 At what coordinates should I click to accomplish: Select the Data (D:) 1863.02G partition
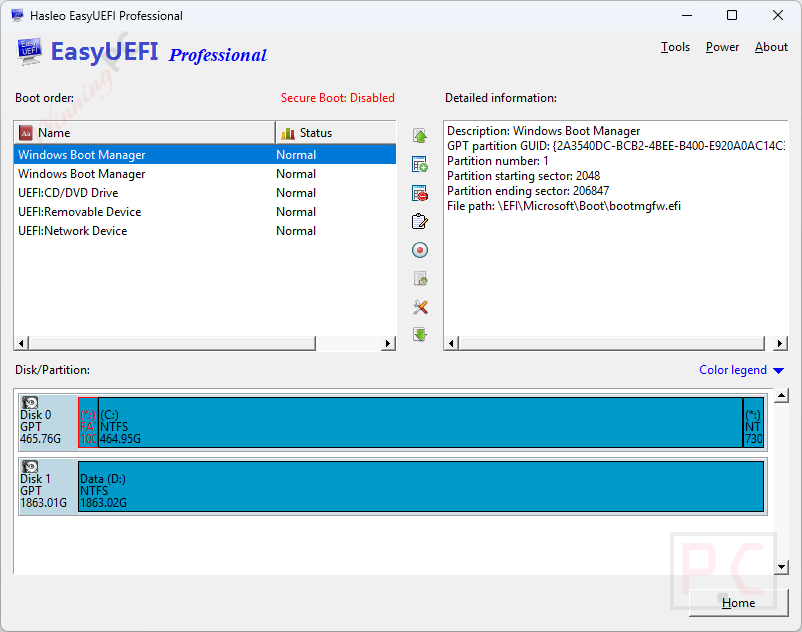(x=421, y=486)
